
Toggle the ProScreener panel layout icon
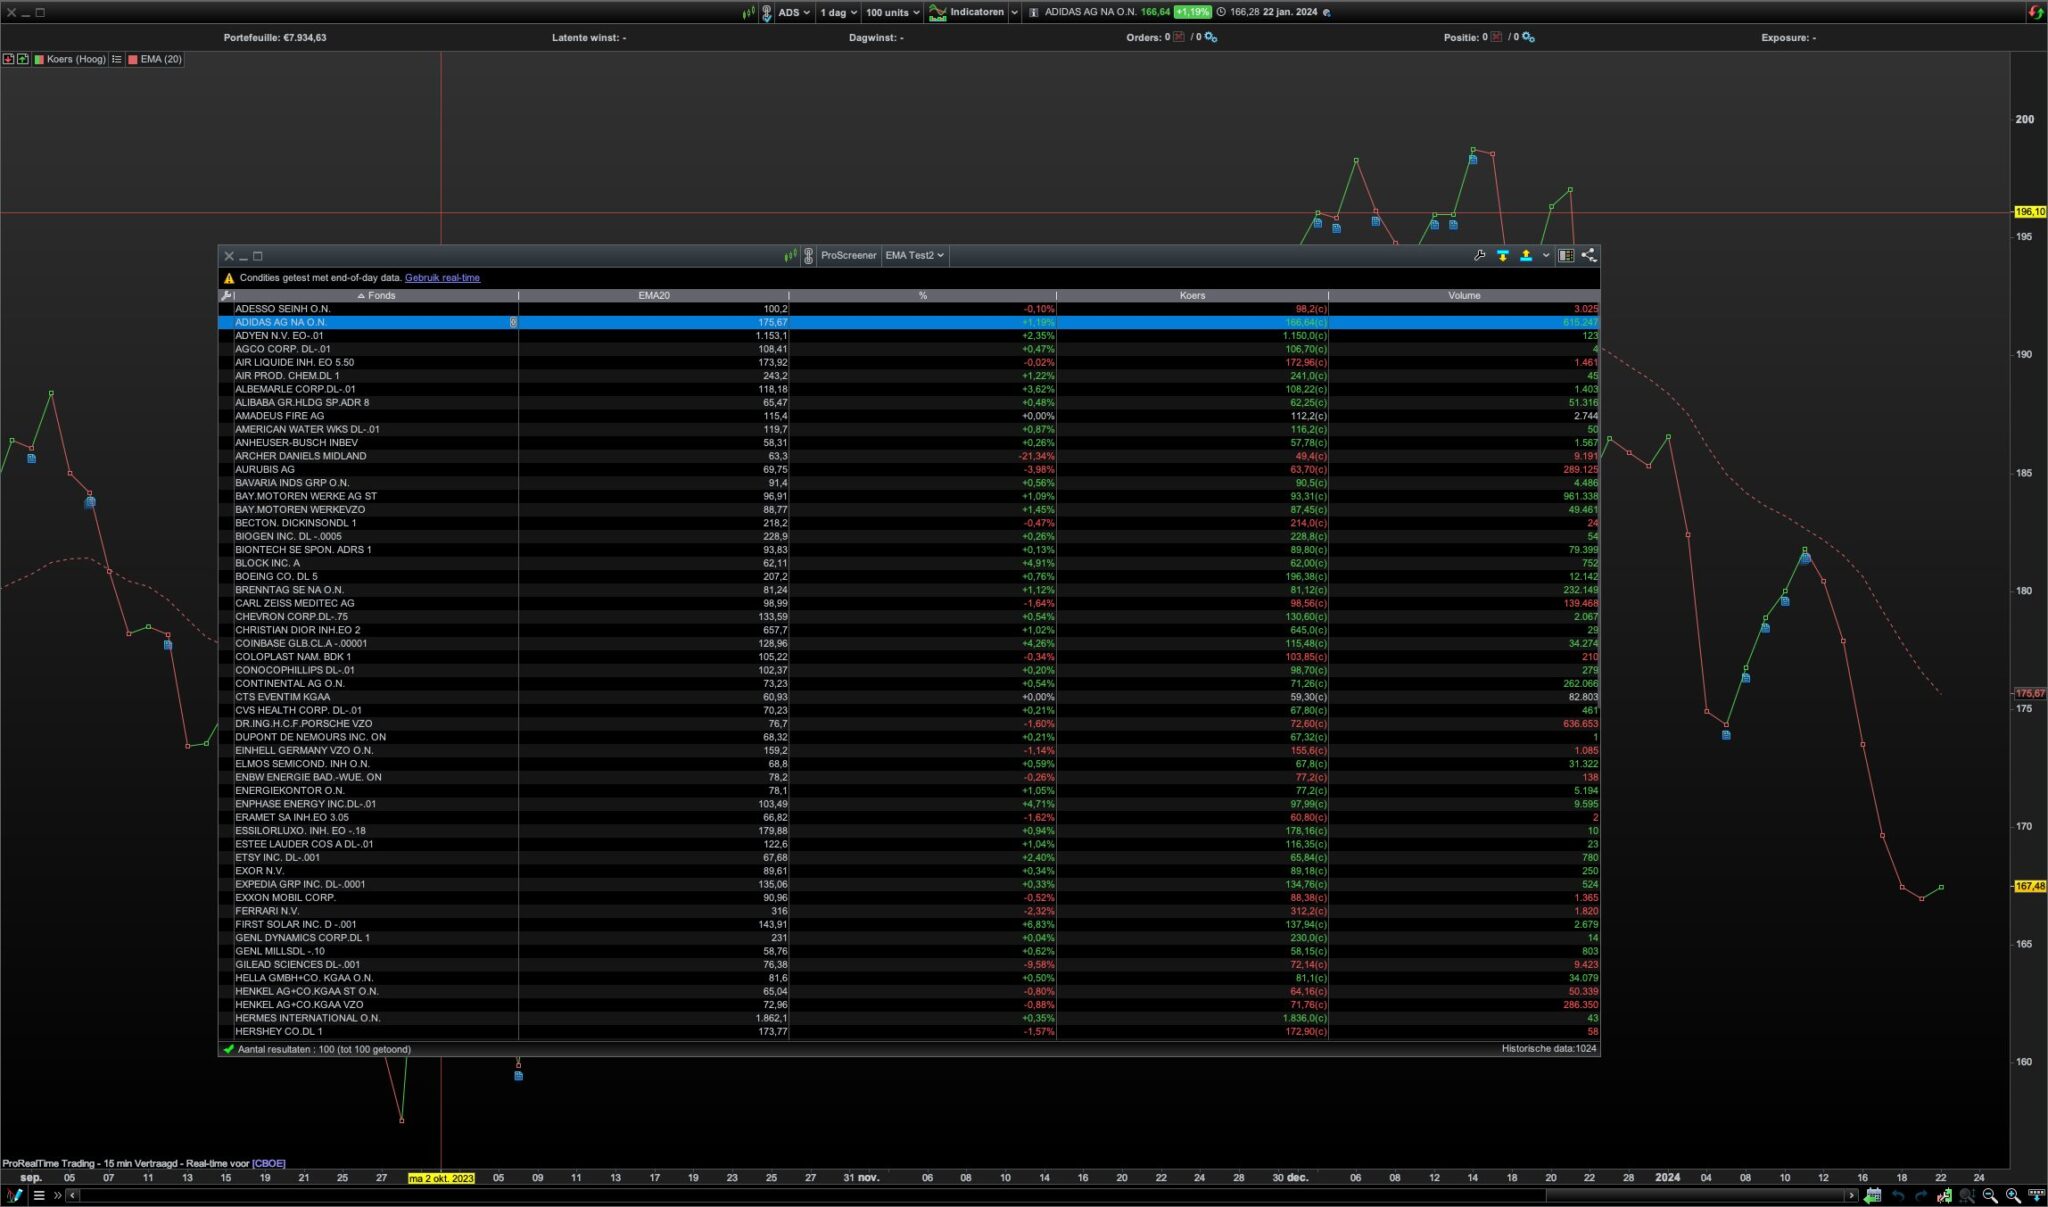click(x=1566, y=256)
